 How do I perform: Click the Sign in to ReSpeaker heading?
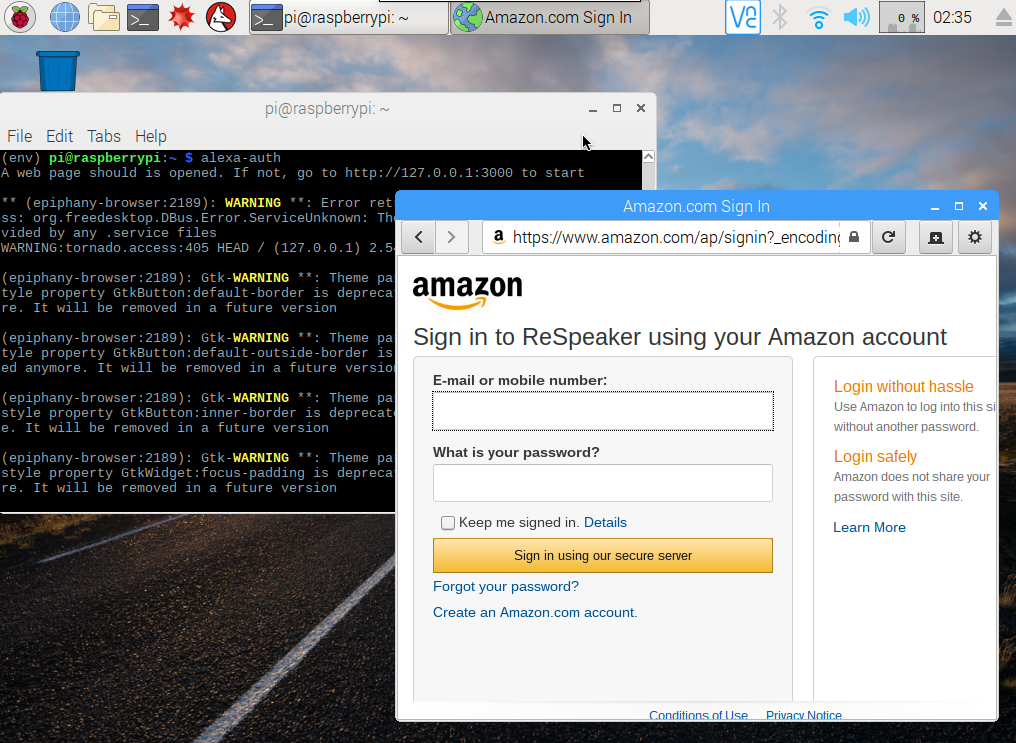pos(680,337)
